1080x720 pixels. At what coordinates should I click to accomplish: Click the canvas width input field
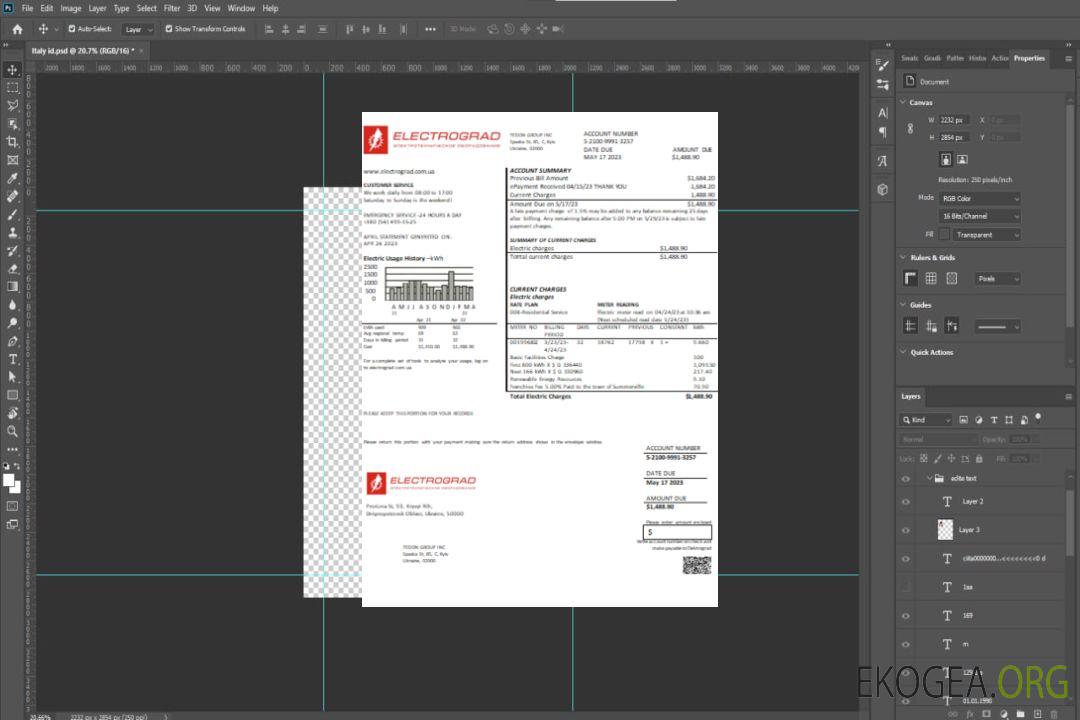[x=953, y=120]
